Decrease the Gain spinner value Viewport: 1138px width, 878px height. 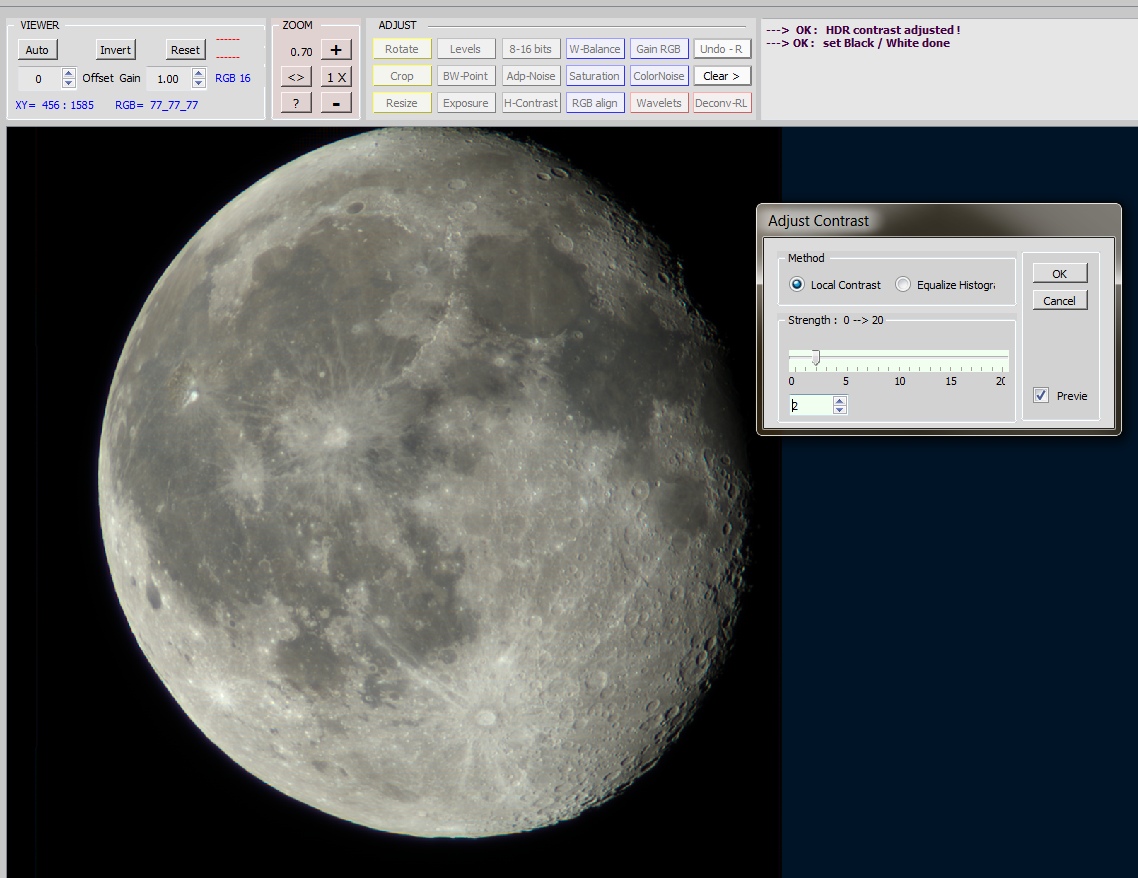tap(199, 83)
